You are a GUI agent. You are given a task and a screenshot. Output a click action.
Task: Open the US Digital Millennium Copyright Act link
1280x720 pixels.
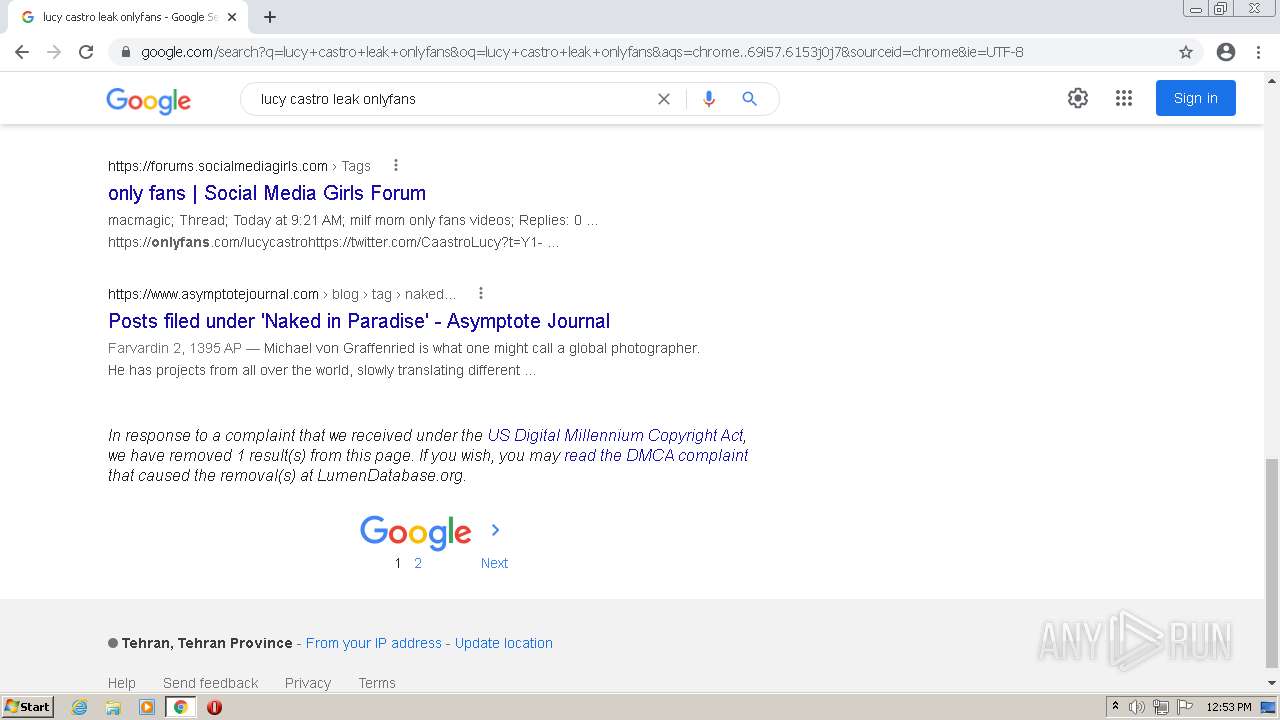(615, 435)
